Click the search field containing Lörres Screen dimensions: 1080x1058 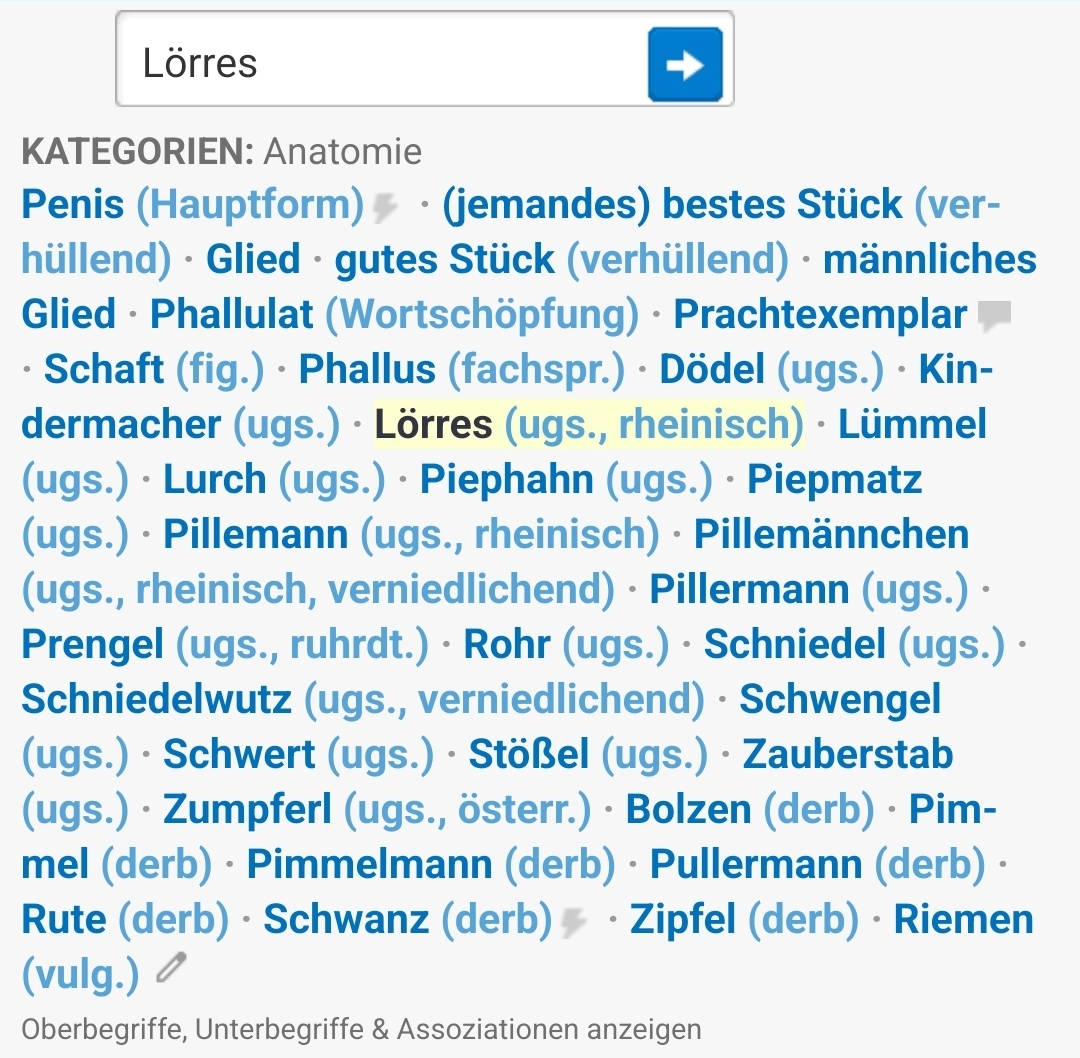coord(380,63)
